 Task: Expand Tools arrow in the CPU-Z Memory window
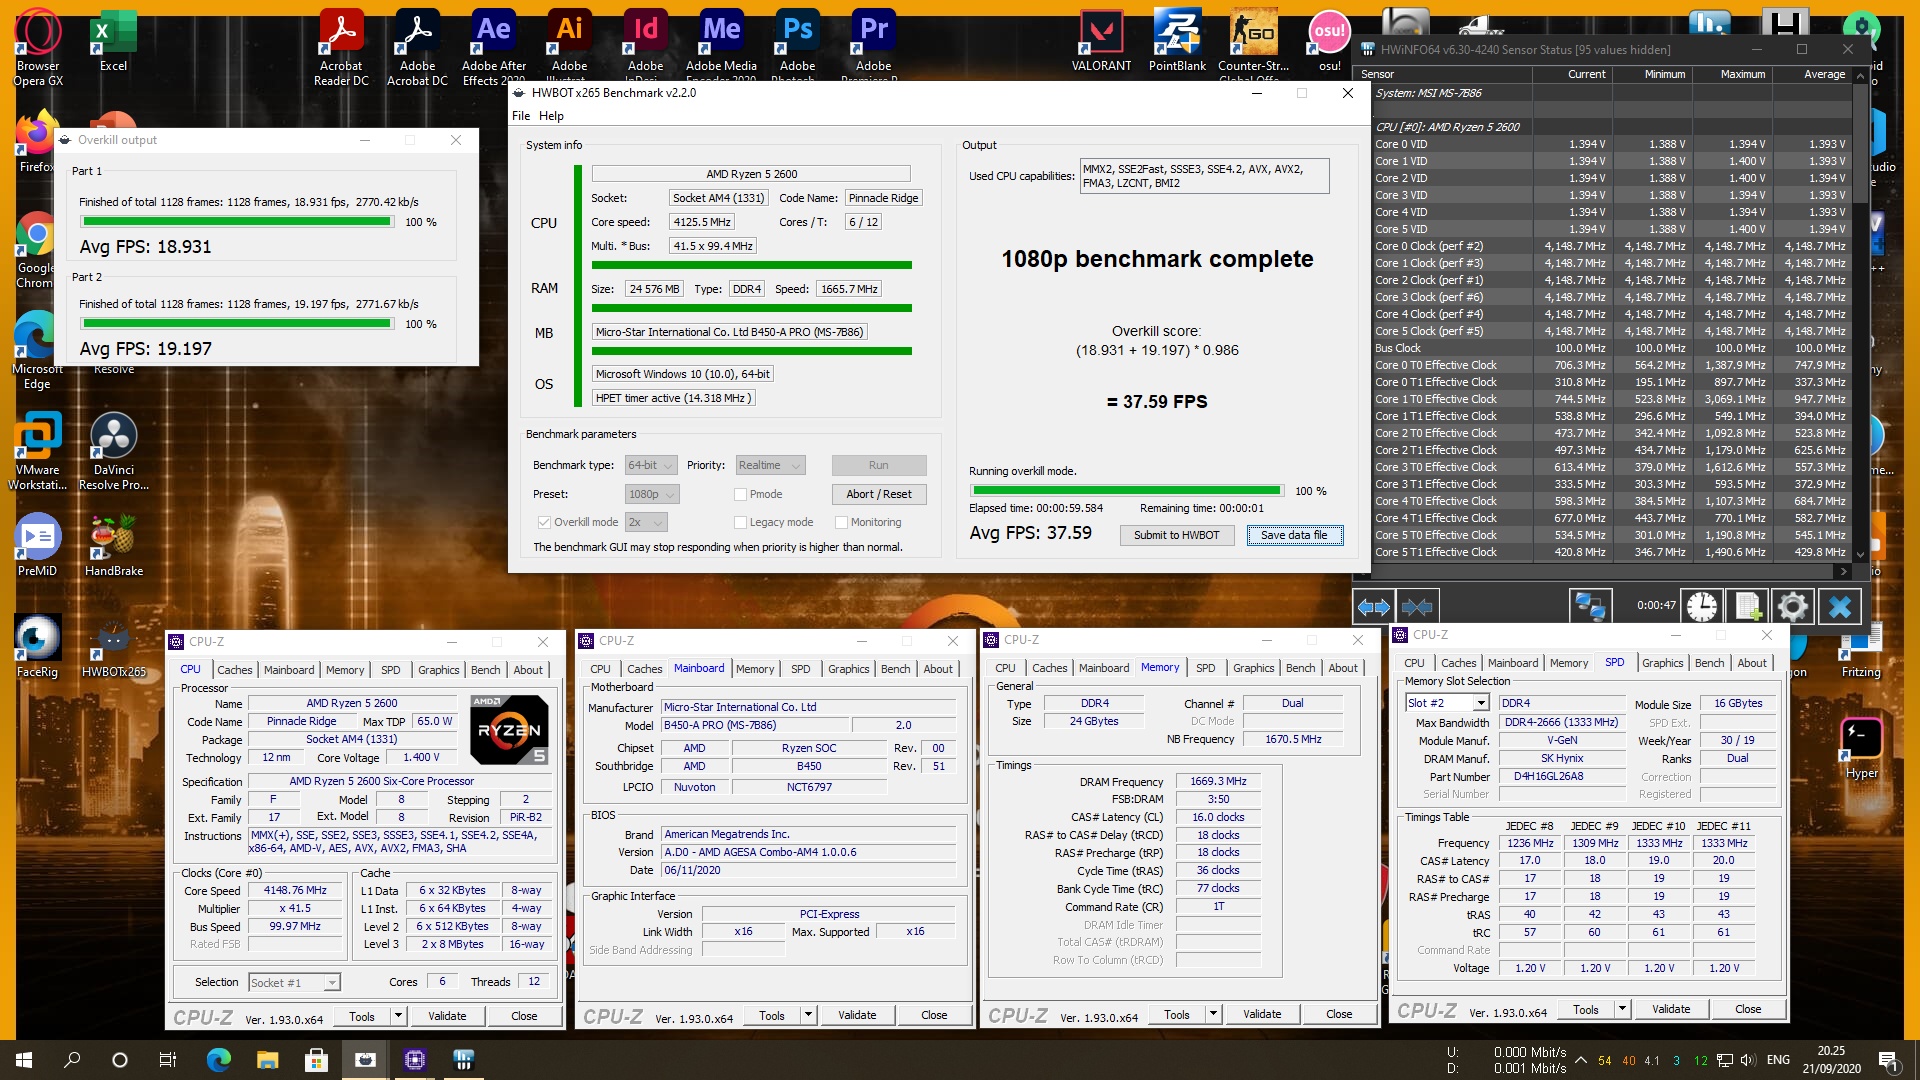click(x=1213, y=1014)
